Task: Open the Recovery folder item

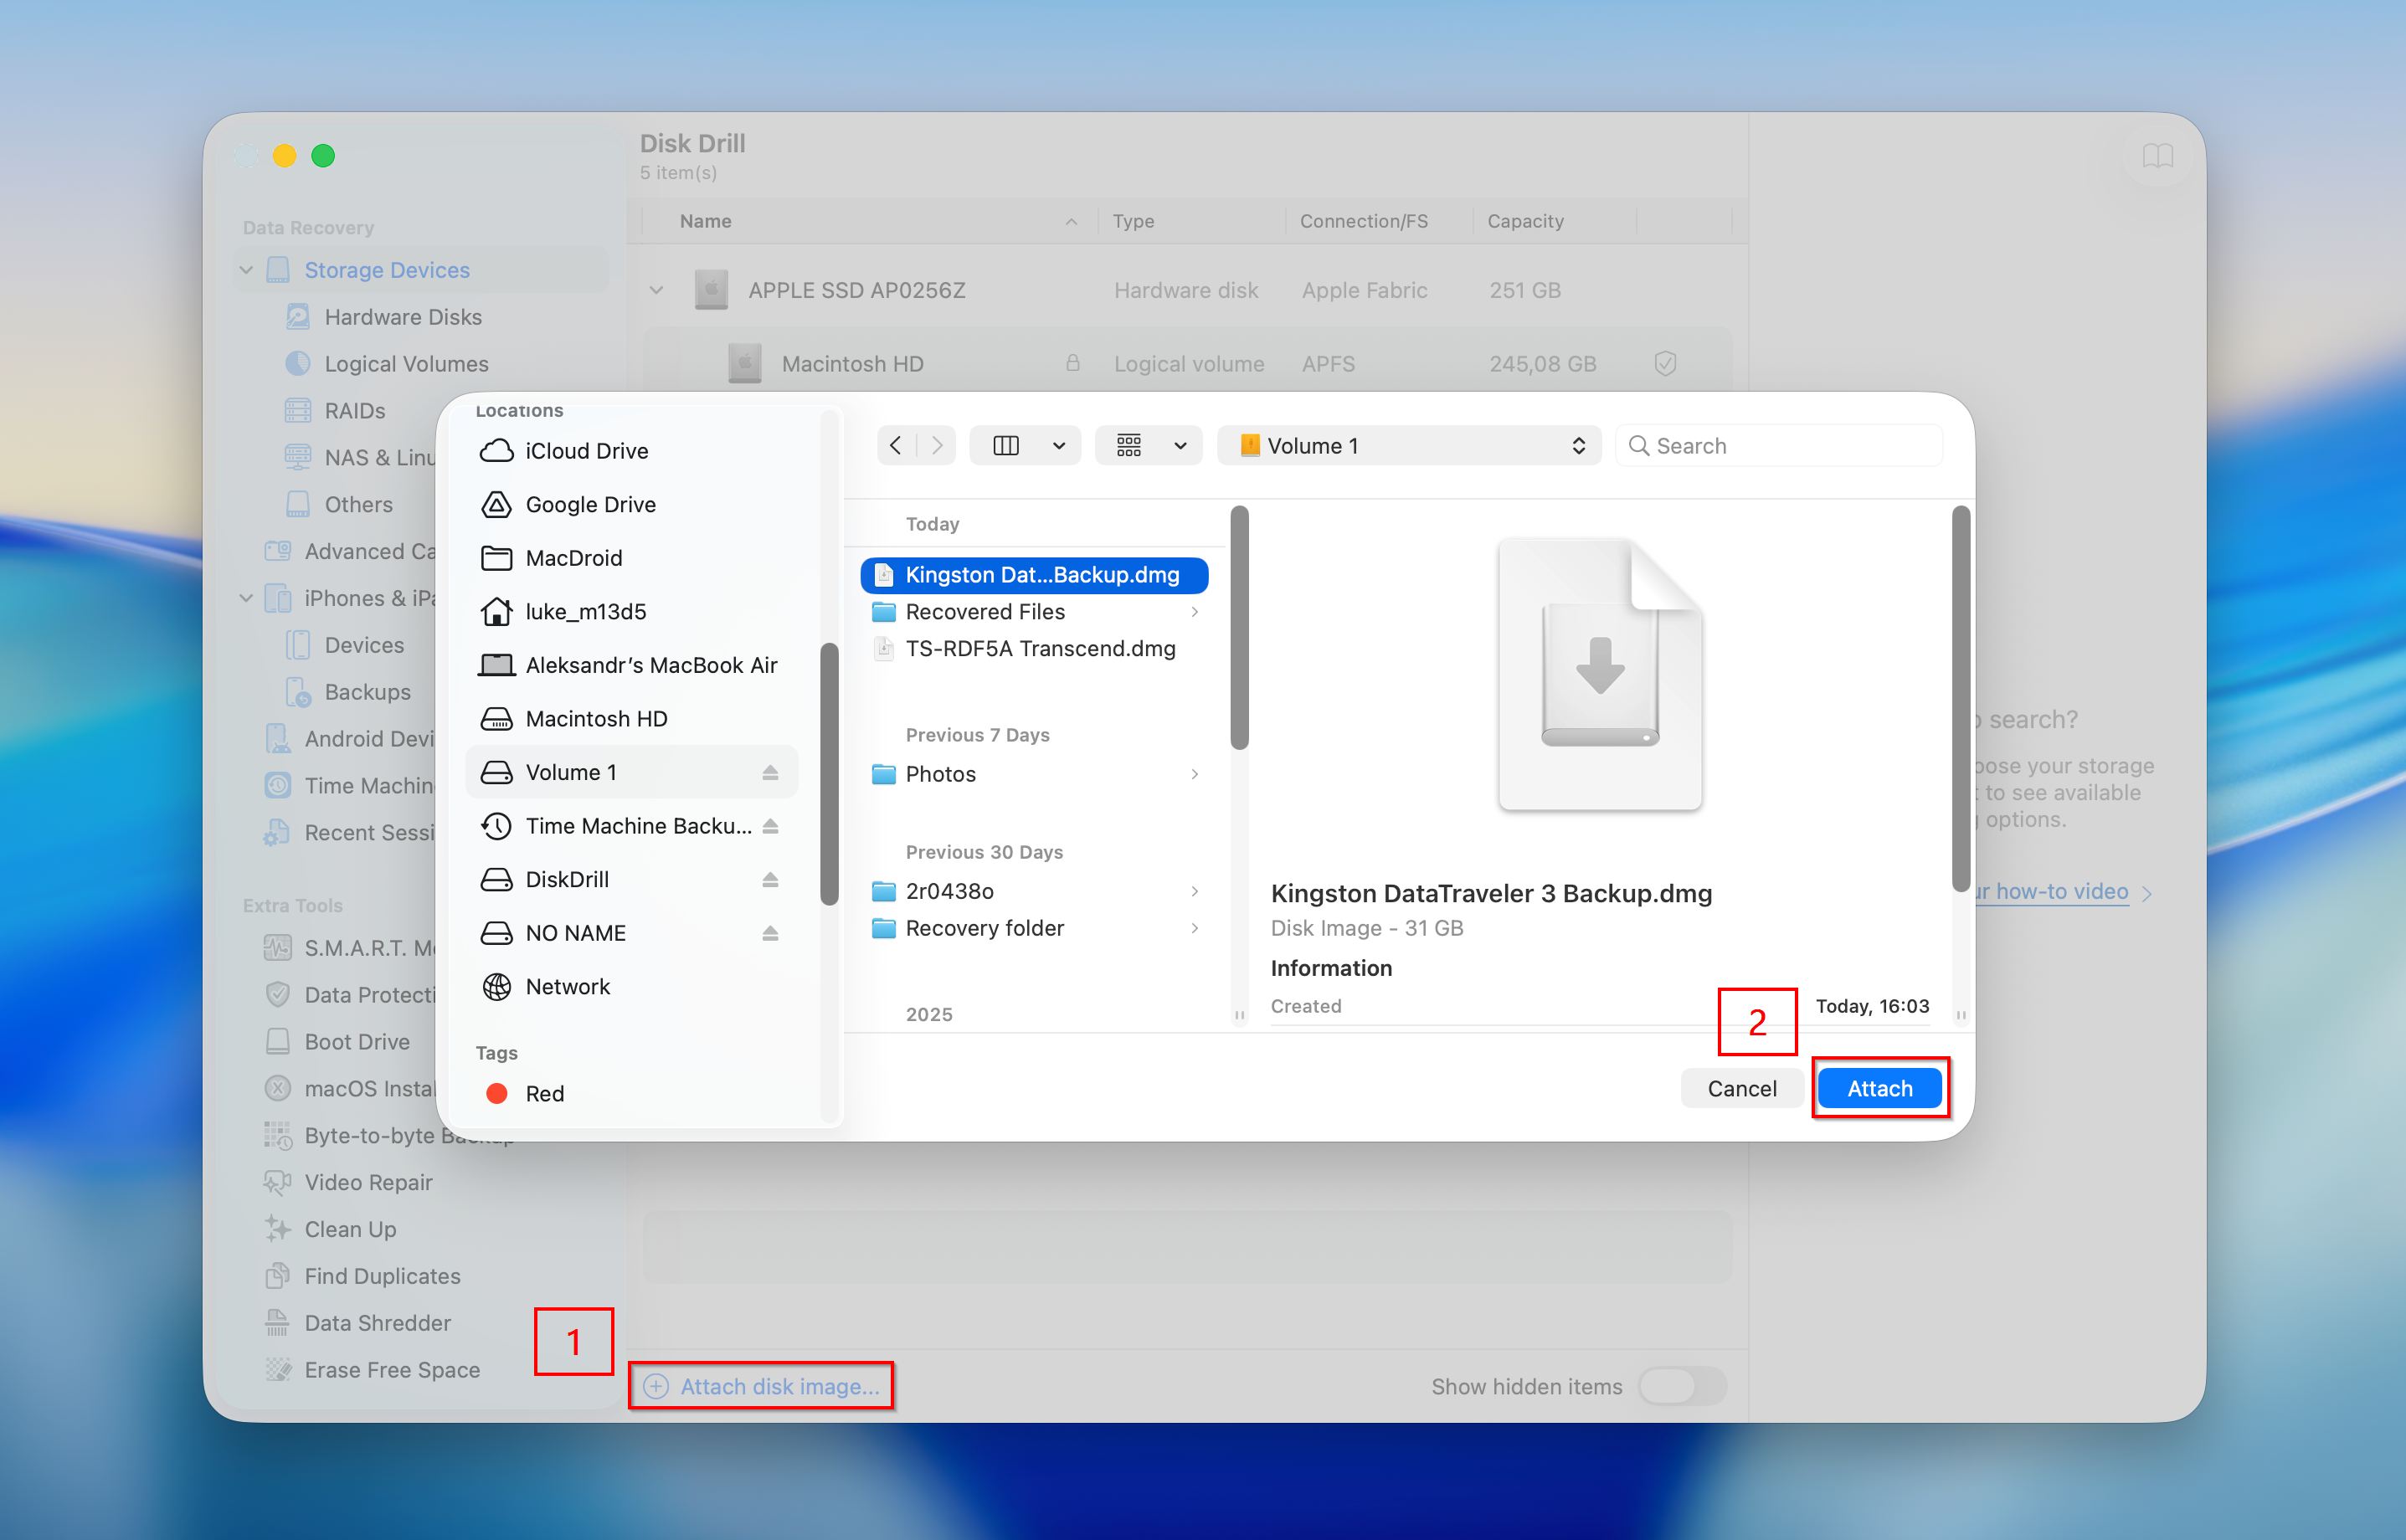Action: pos(984,927)
